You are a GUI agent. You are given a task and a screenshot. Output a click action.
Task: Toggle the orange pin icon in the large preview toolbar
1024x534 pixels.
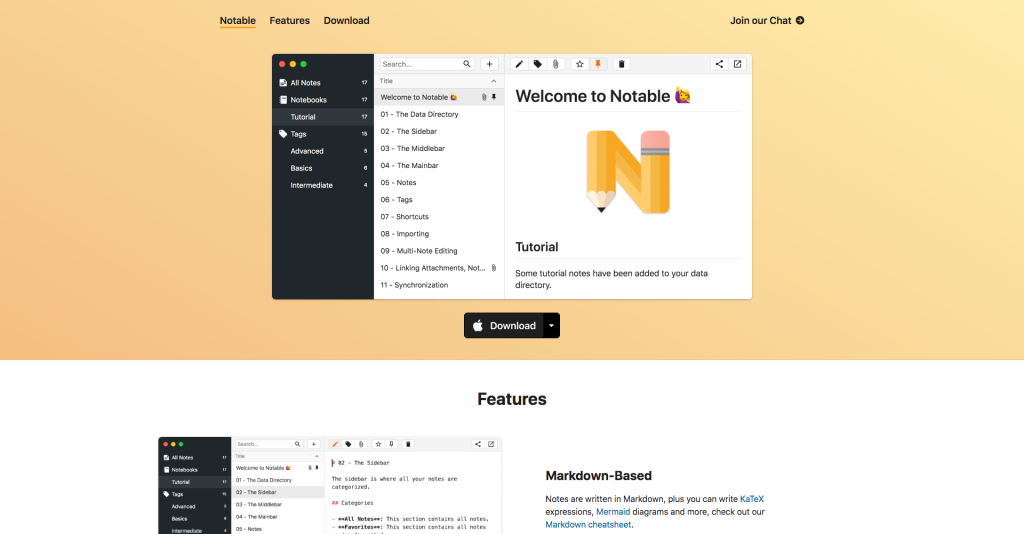point(598,64)
